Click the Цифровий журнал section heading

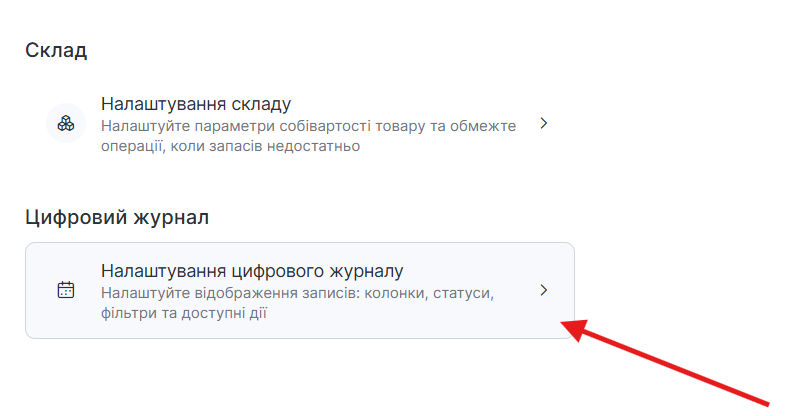pyautogui.click(x=117, y=216)
